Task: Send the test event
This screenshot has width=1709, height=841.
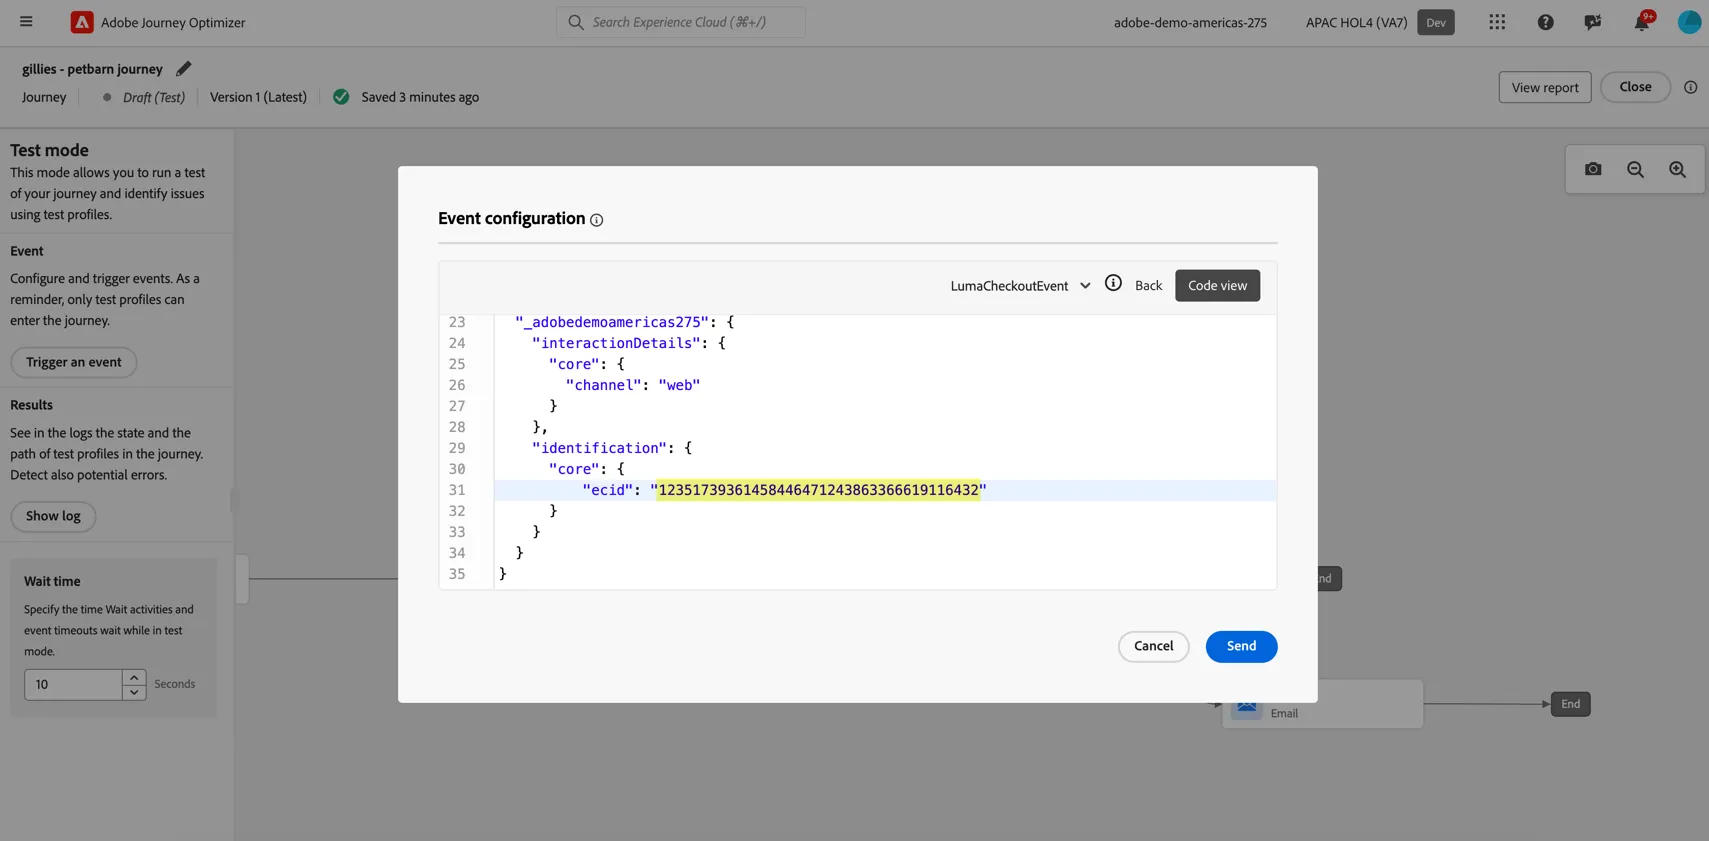Action: 1241,646
